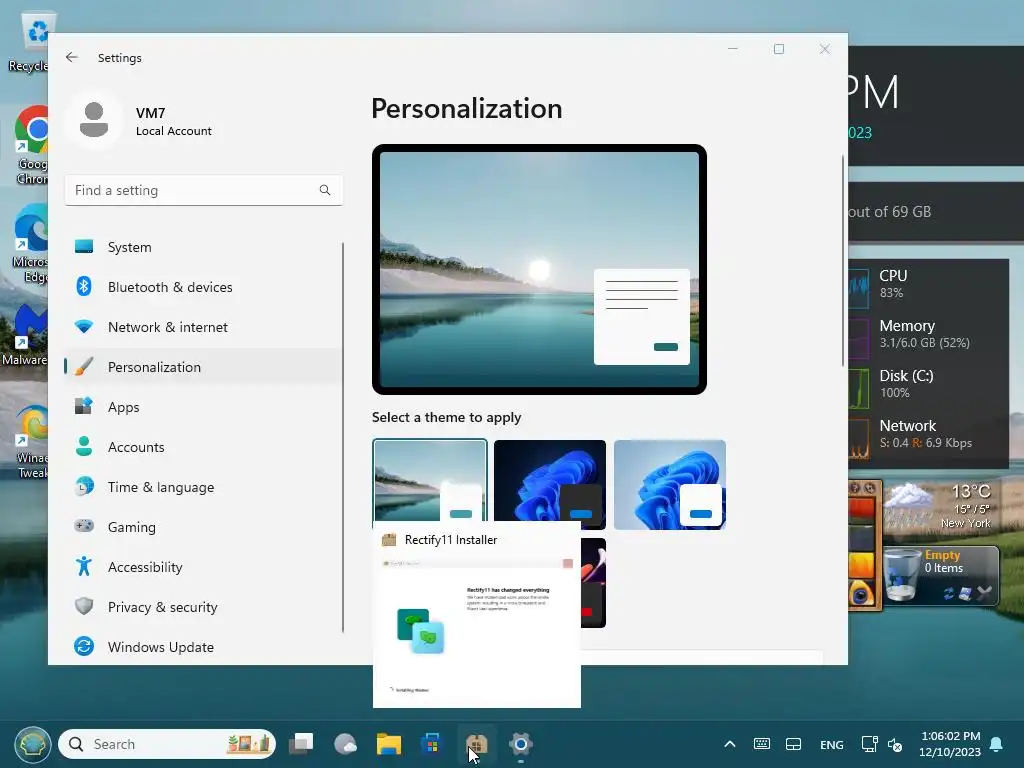Click the magnifier icon in Find a setting
The height and width of the screenshot is (768, 1024).
pyautogui.click(x=325, y=190)
